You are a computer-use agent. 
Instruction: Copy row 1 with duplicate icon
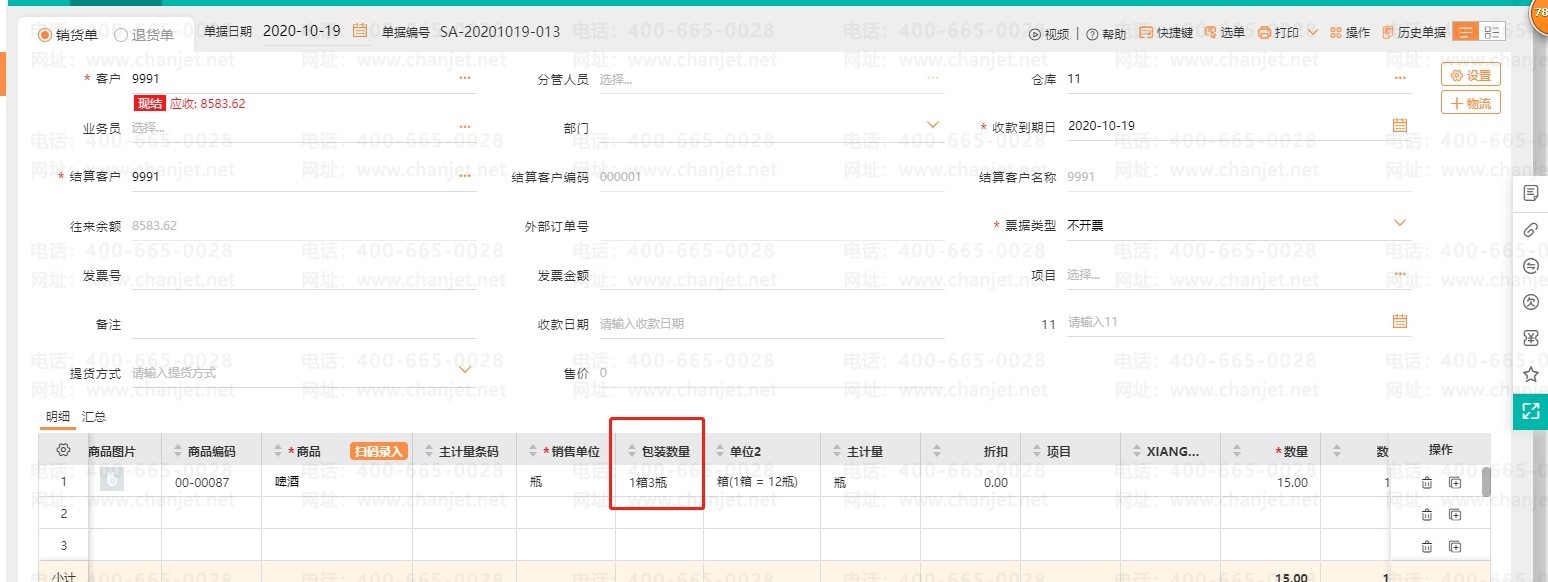tap(1455, 483)
